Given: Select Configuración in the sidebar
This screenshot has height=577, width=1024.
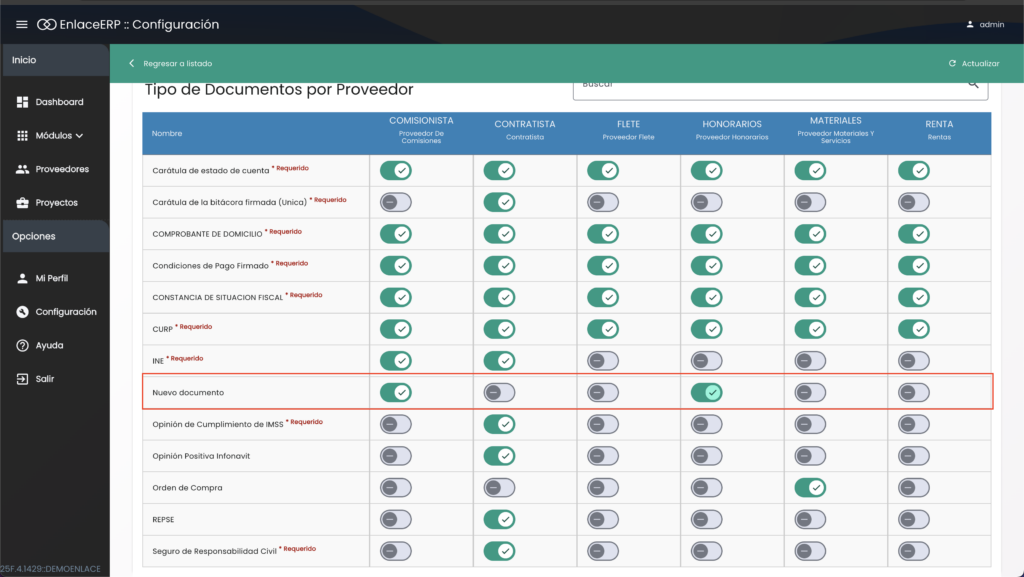Looking at the screenshot, I should (x=66, y=312).
